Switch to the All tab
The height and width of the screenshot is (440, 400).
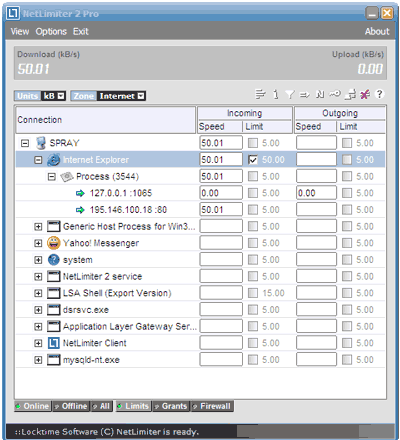[x=102, y=406]
